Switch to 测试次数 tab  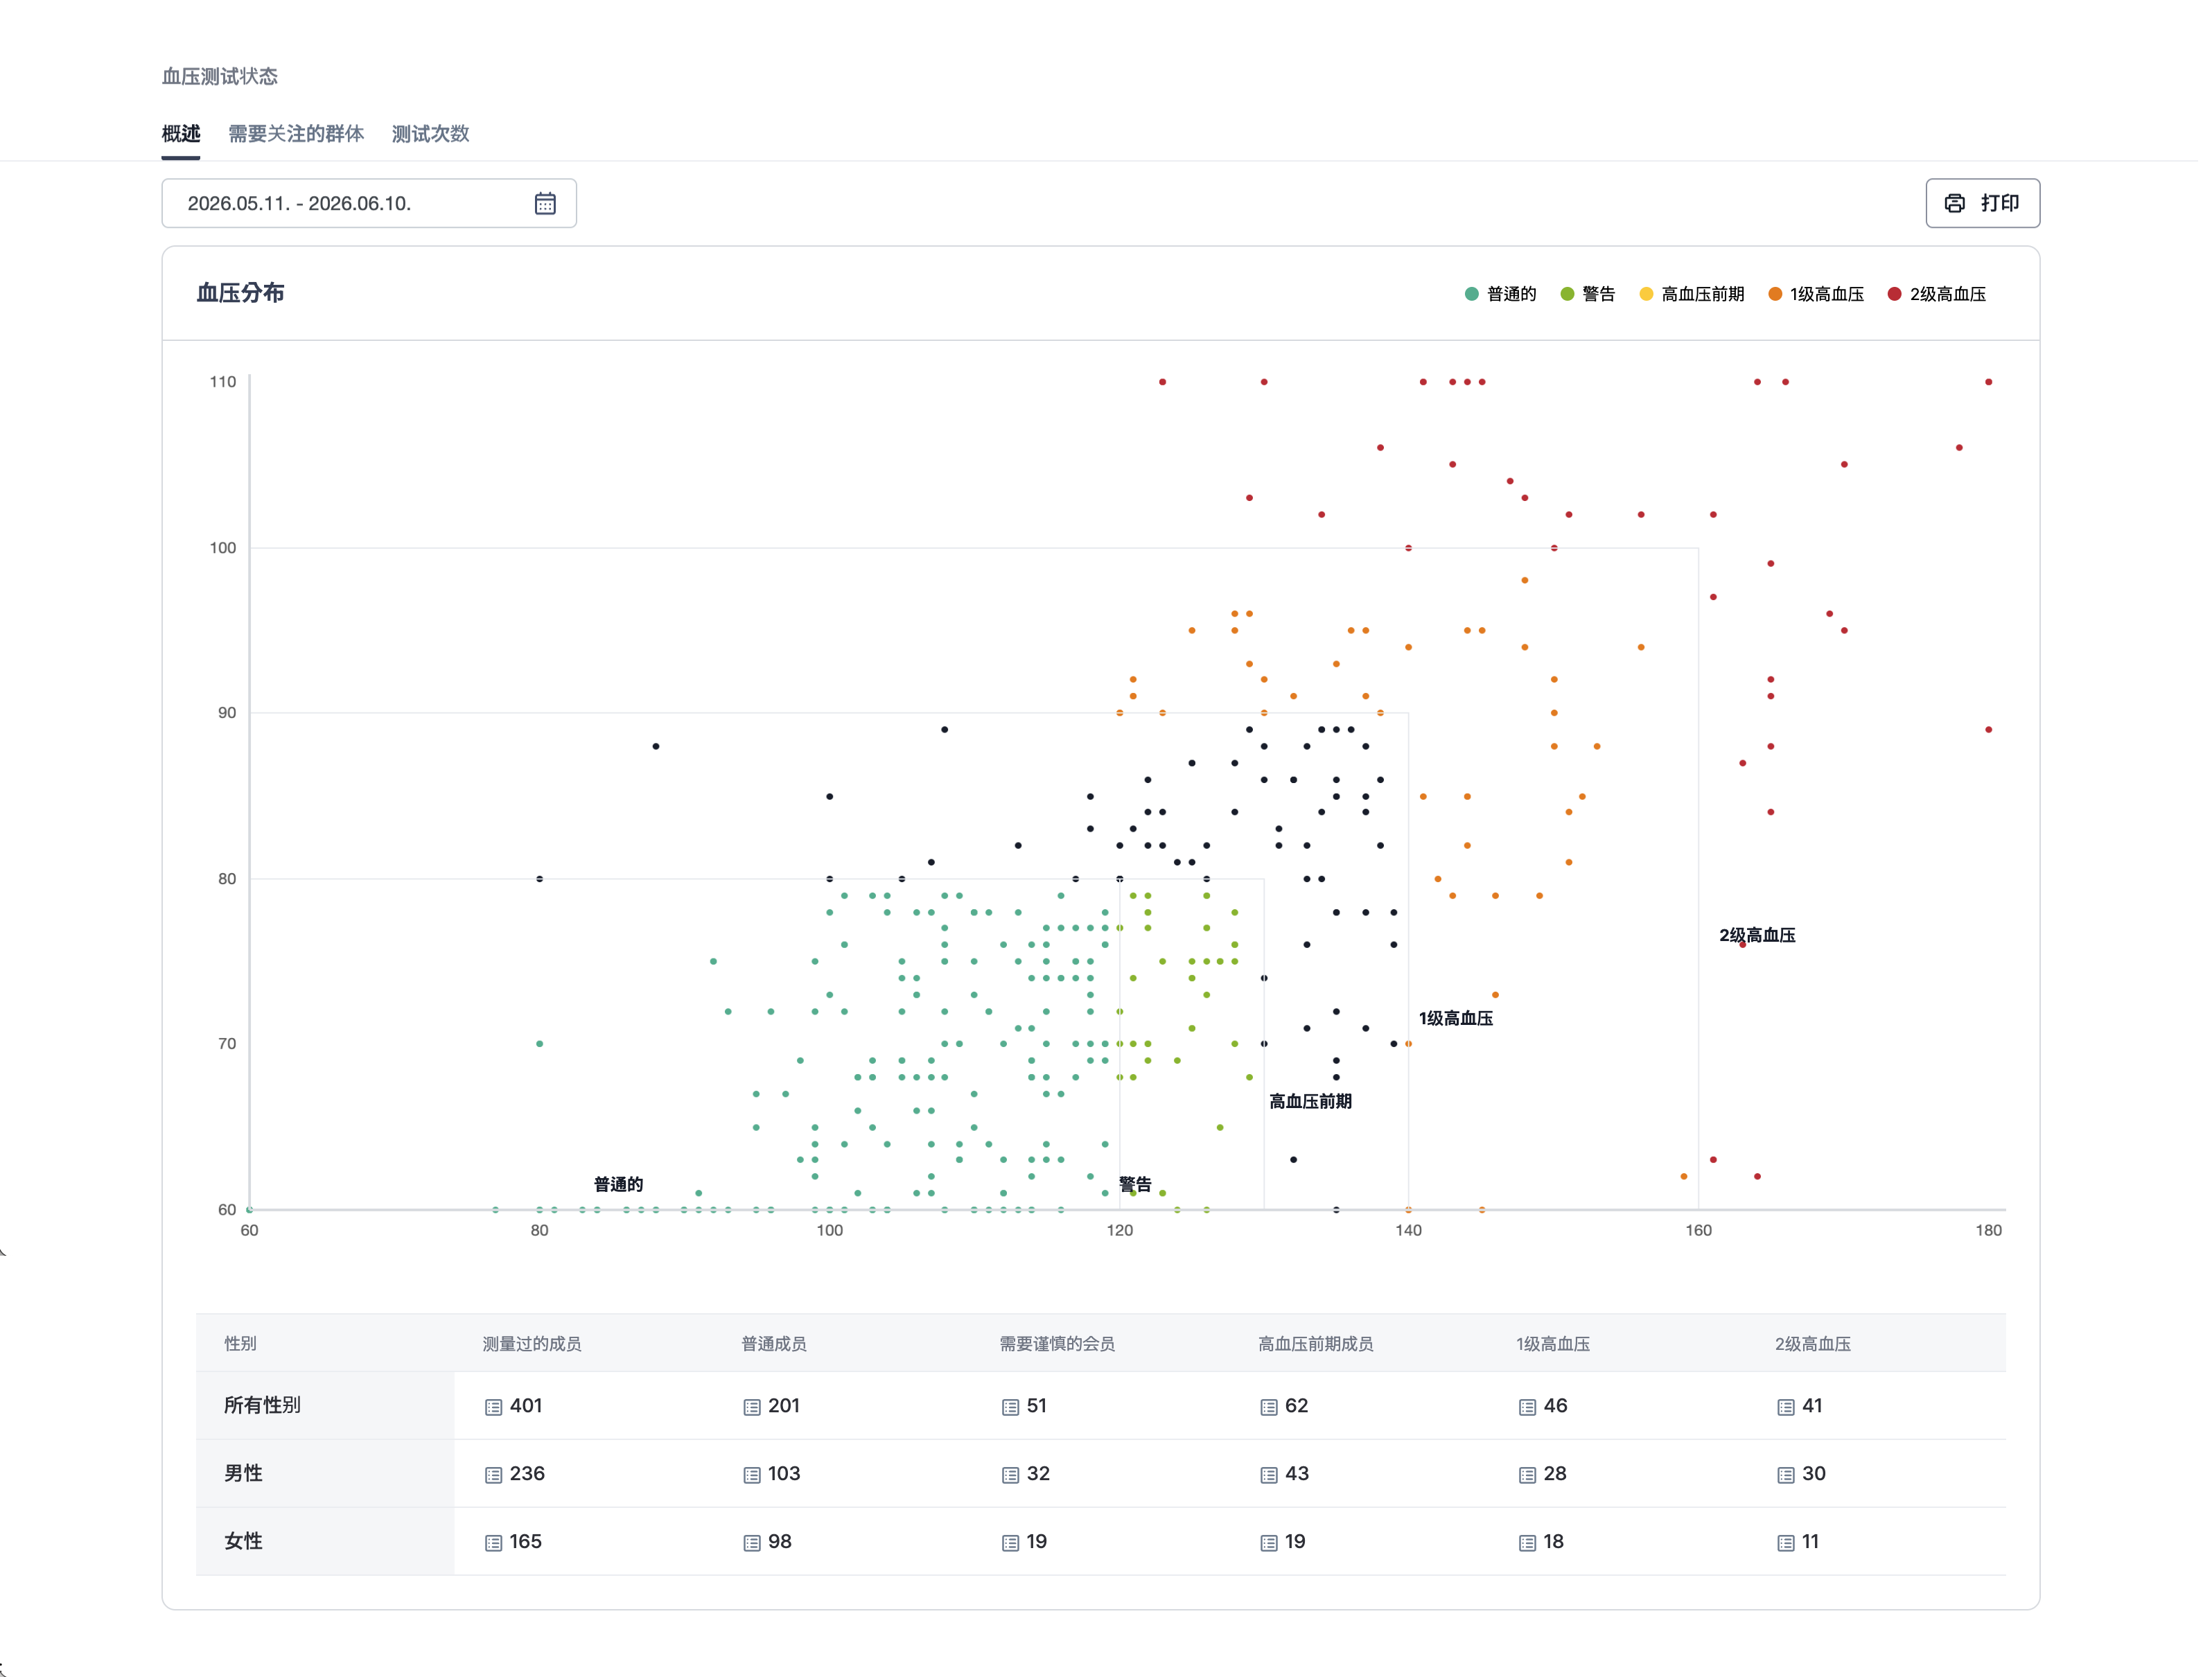431,134
